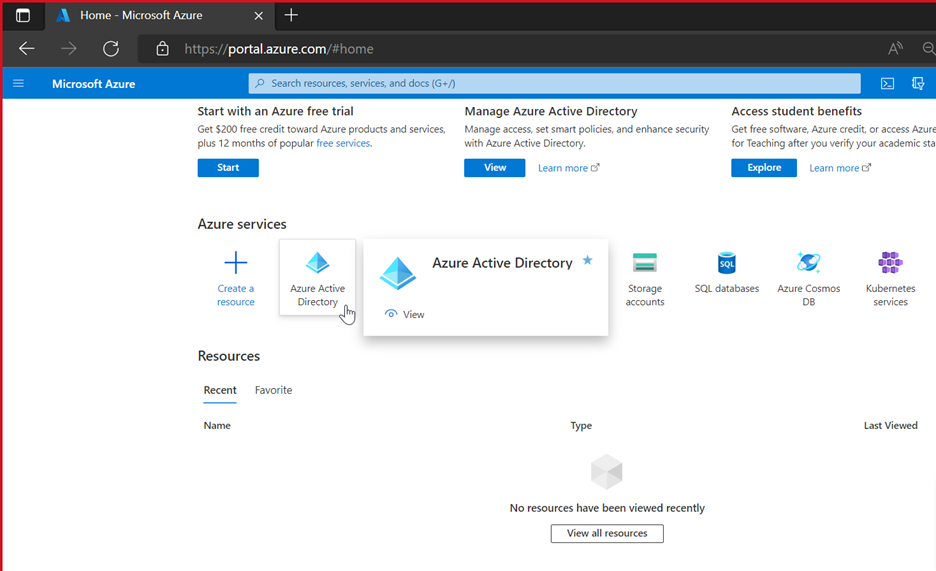Click the Azure services heading

(242, 224)
